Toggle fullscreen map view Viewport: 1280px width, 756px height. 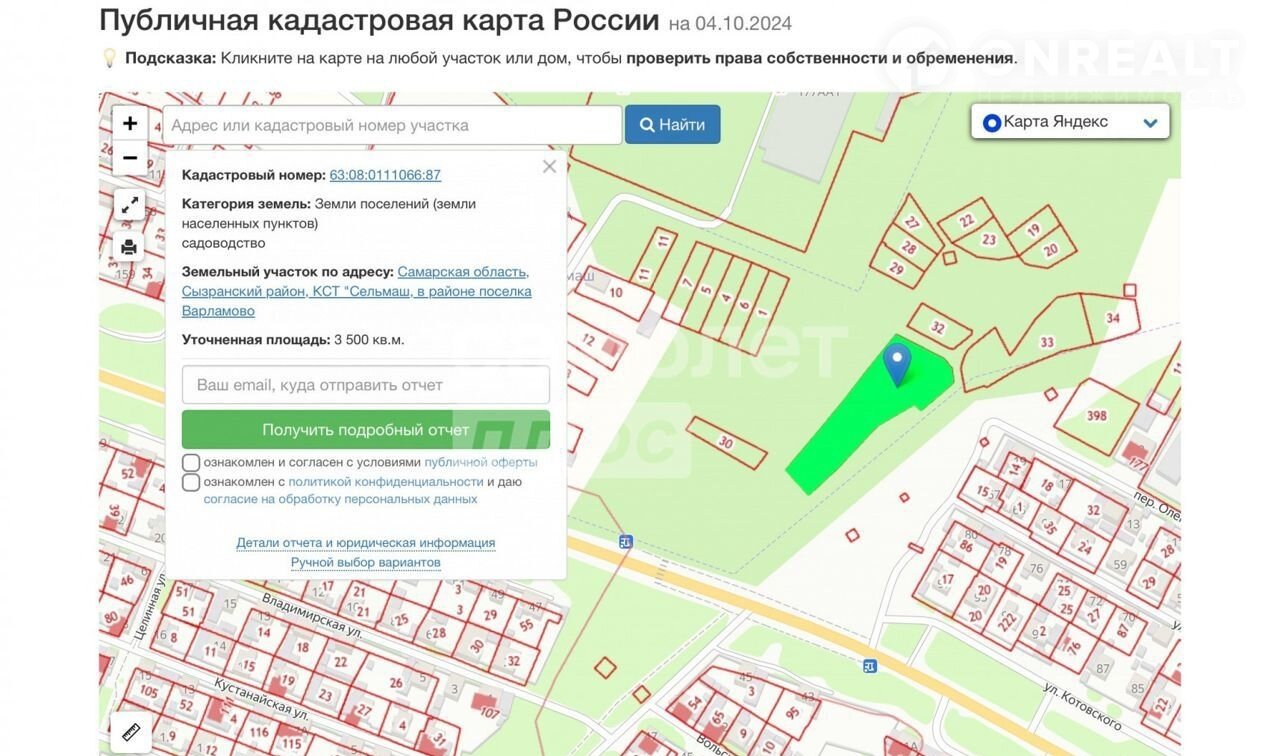130,206
